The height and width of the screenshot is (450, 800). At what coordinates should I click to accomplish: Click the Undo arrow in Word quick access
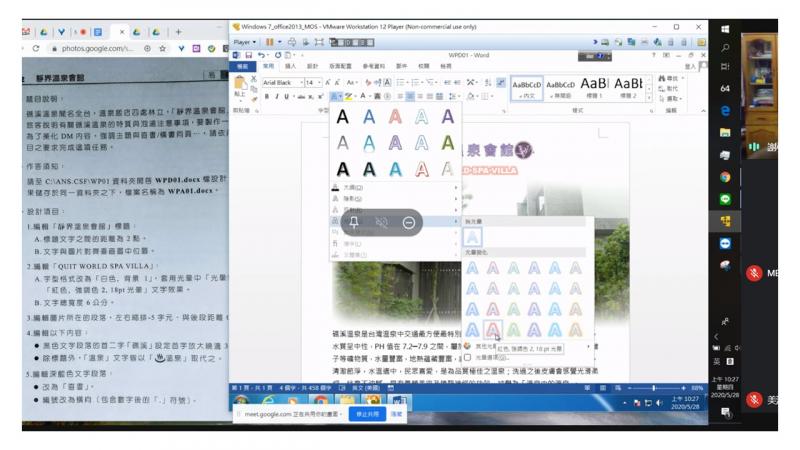point(261,55)
